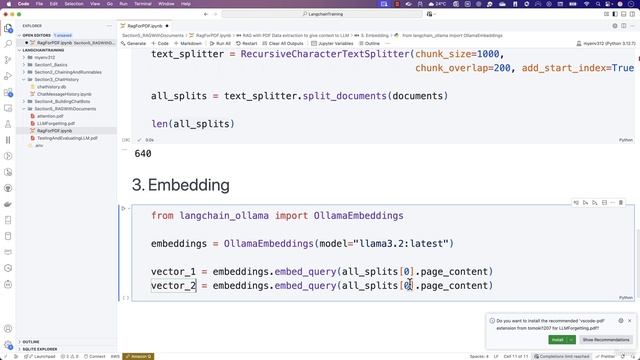Image resolution: width=640 pixels, height=360 pixels.
Task: Collapse the LANGCHAINTRAINING folder section
Action: click(19, 50)
